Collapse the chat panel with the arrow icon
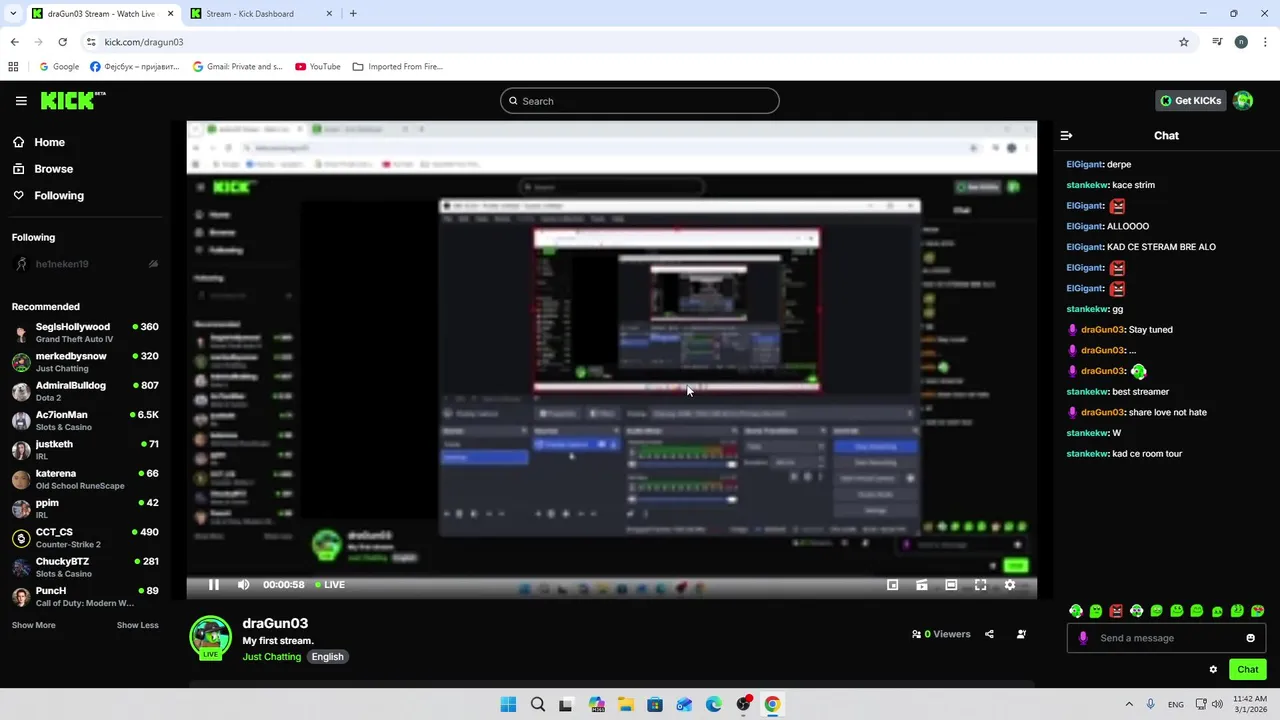This screenshot has height=720, width=1280. point(1066,135)
